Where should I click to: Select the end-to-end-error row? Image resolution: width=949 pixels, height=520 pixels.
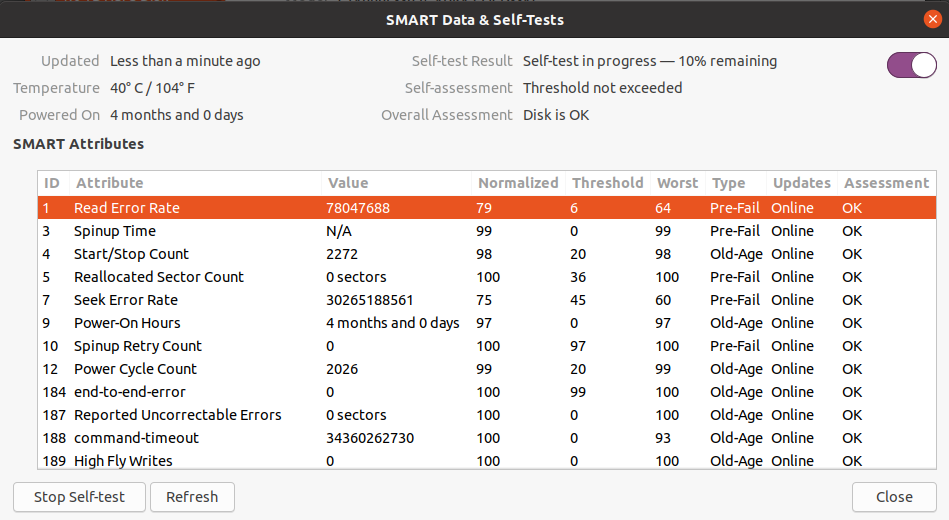487,392
